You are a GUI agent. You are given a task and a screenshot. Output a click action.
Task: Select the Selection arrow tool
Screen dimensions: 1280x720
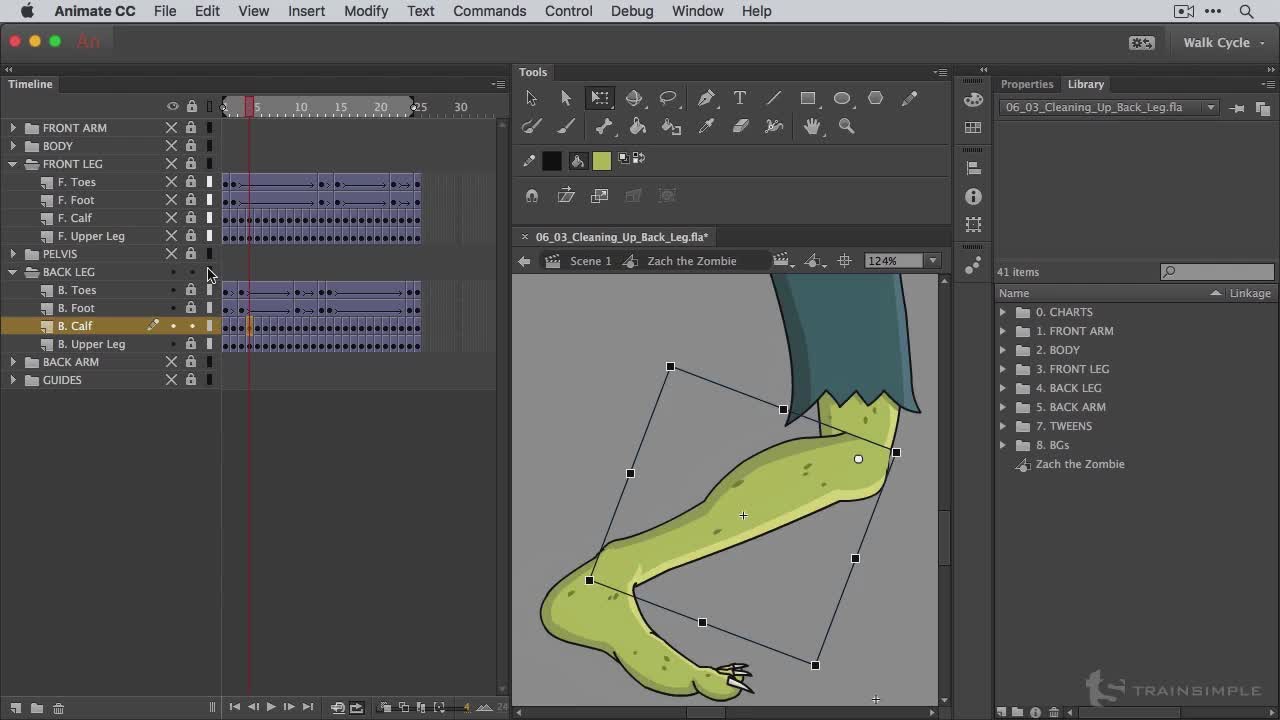click(531, 98)
